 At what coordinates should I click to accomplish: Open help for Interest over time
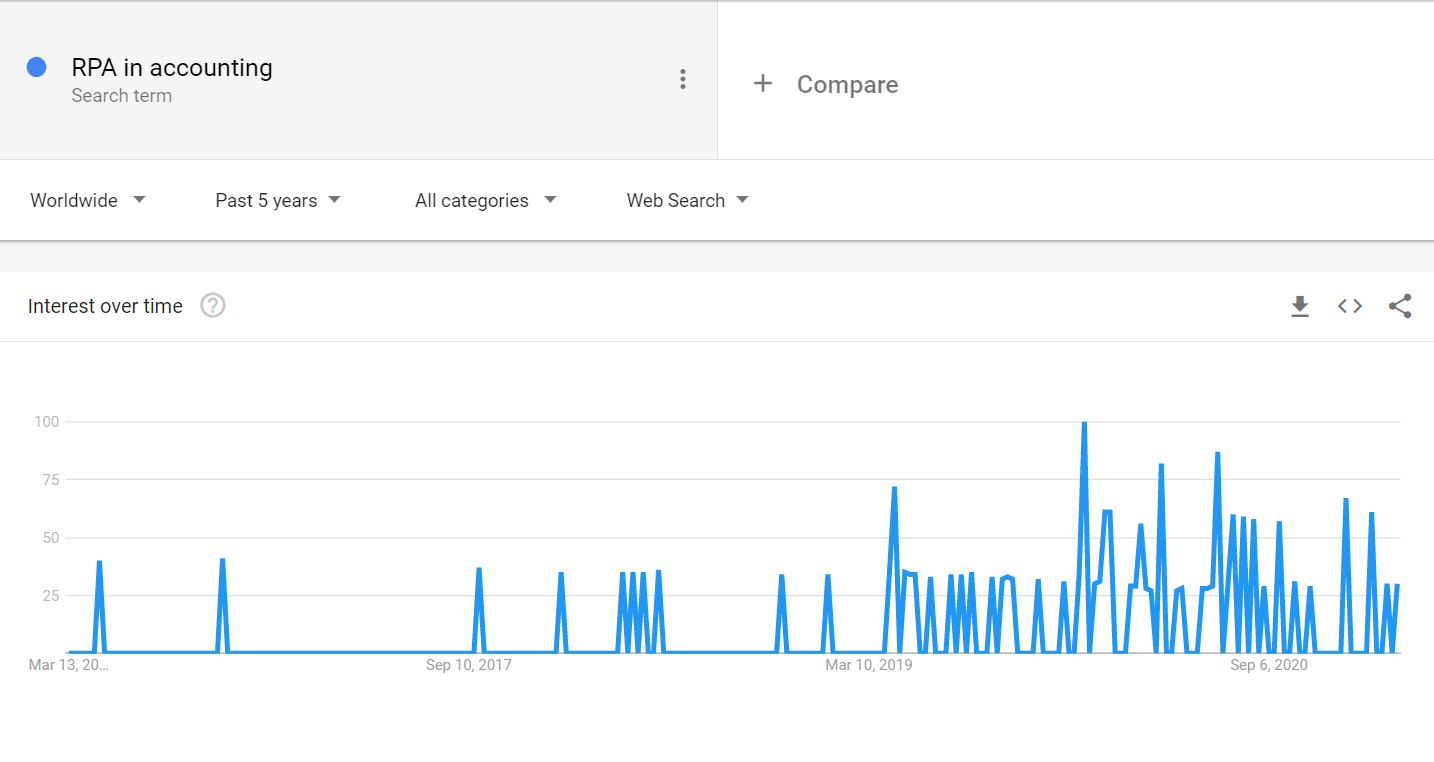pos(213,306)
